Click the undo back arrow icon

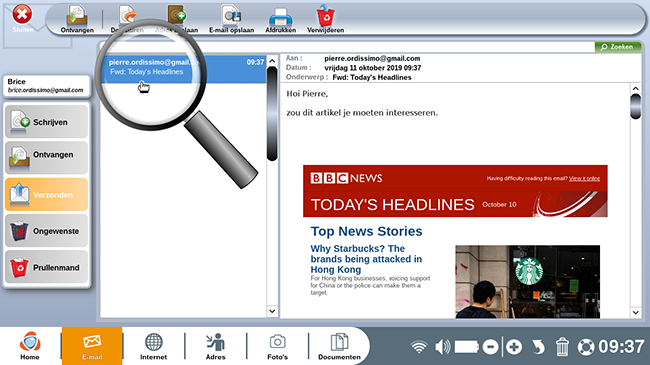[x=538, y=347]
